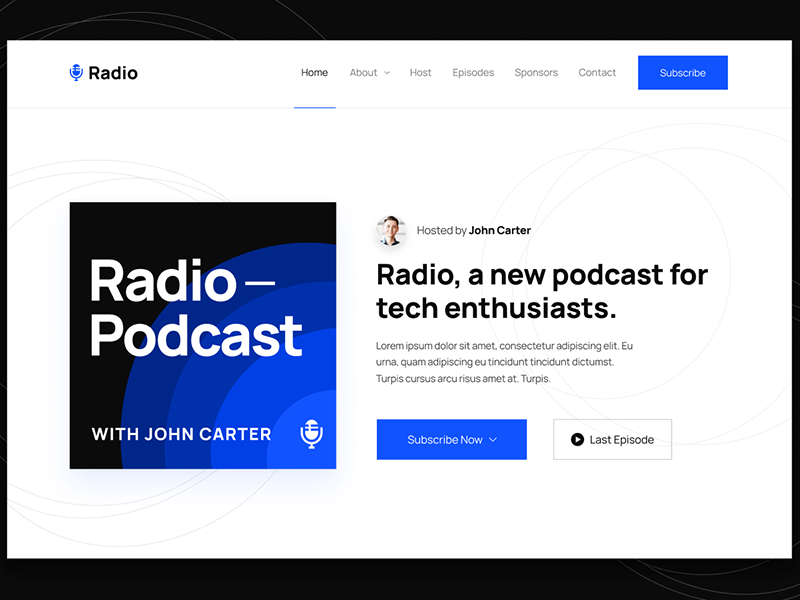Click John Carter's avatar photo
The height and width of the screenshot is (600, 800).
391,231
